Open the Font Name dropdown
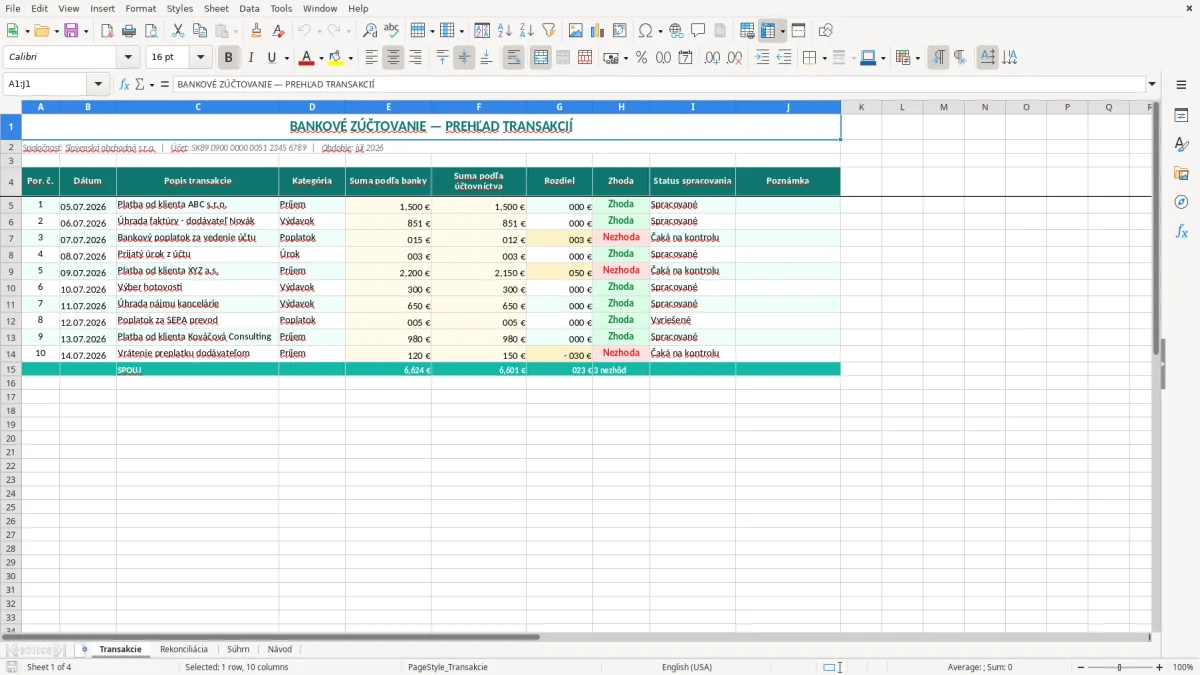Image resolution: width=1200 pixels, height=675 pixels. point(127,58)
